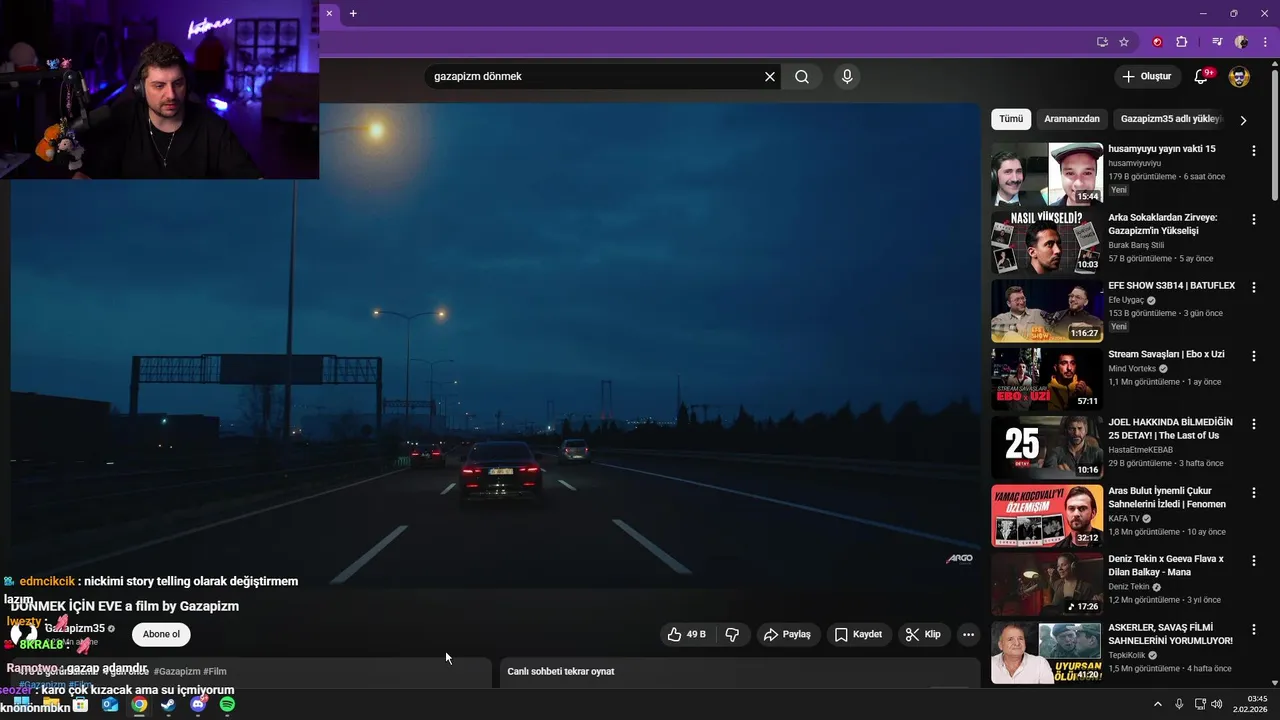Bookmark this page with the star
The height and width of the screenshot is (720, 1280).
coord(1124,42)
